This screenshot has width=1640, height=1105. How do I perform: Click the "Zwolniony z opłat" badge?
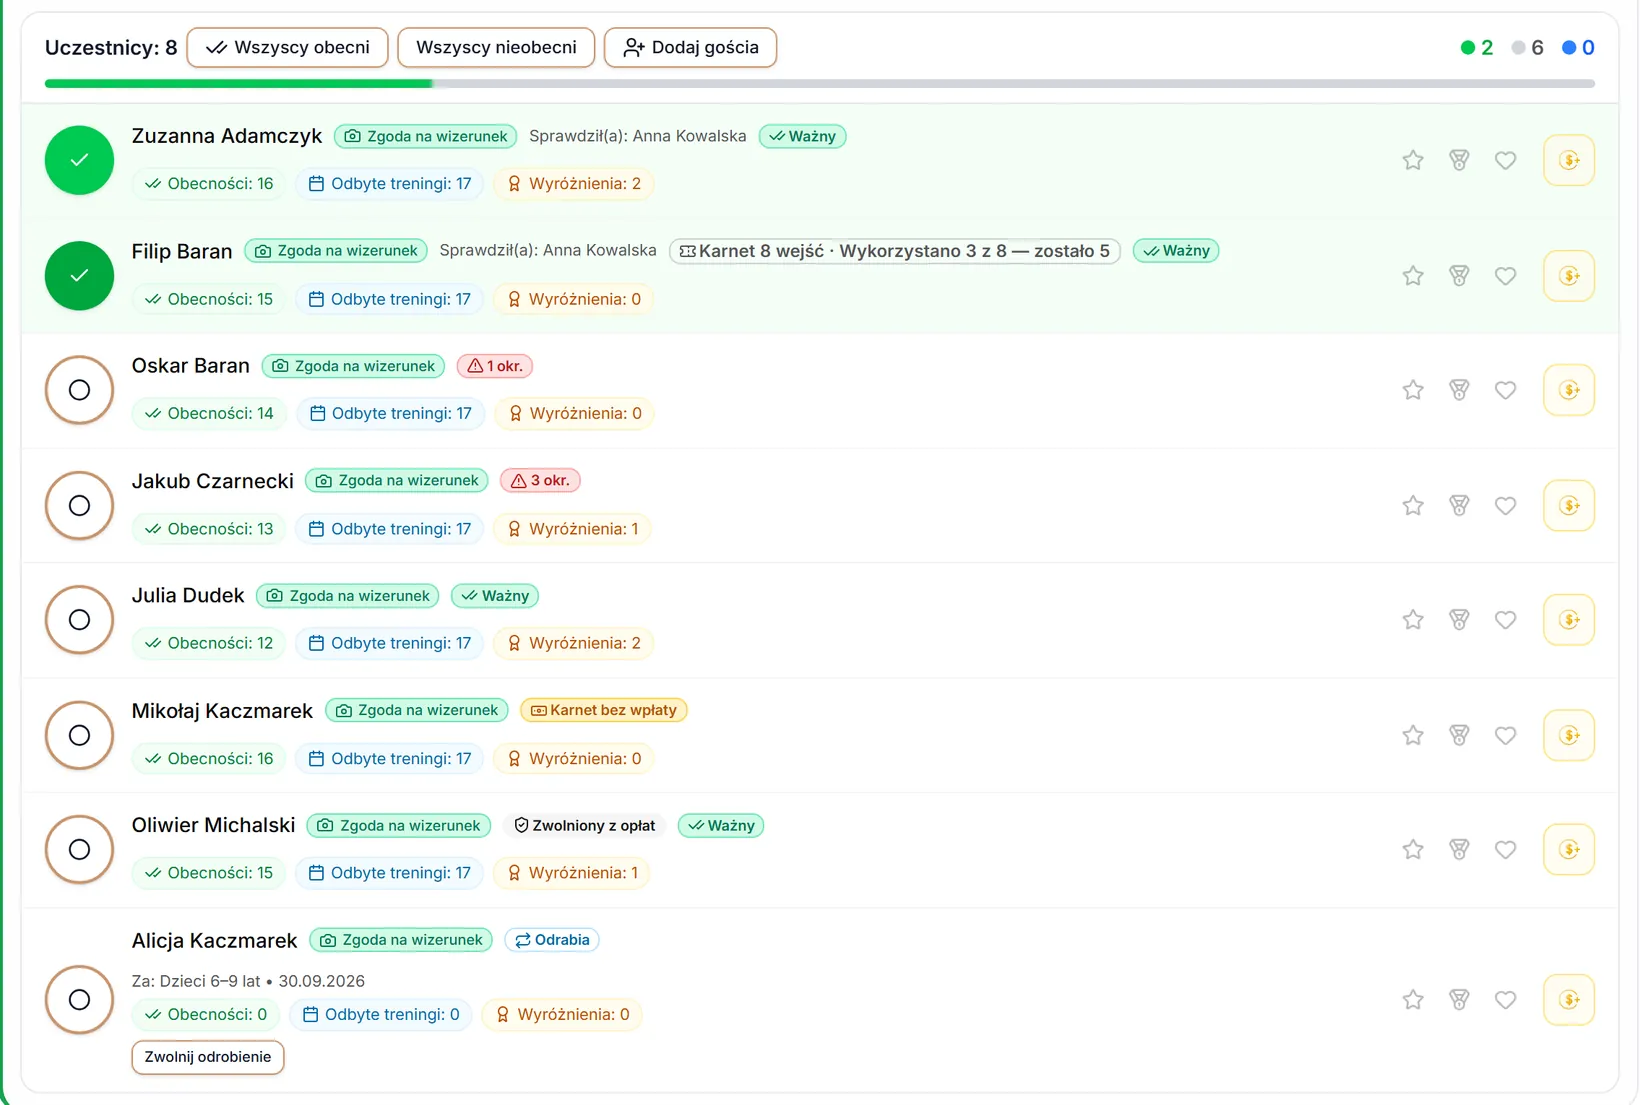585,826
